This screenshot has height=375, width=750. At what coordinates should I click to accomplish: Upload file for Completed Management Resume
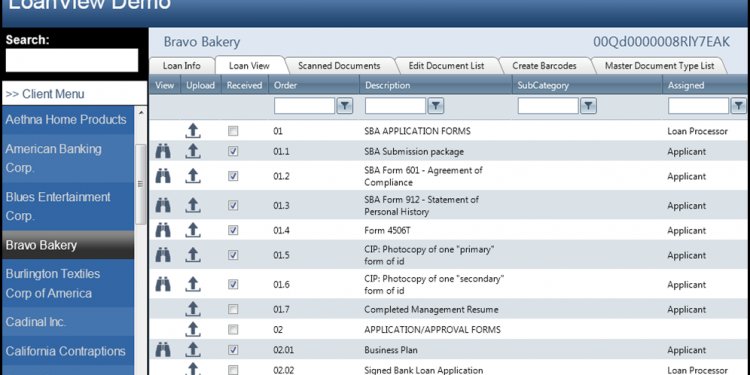point(193,309)
